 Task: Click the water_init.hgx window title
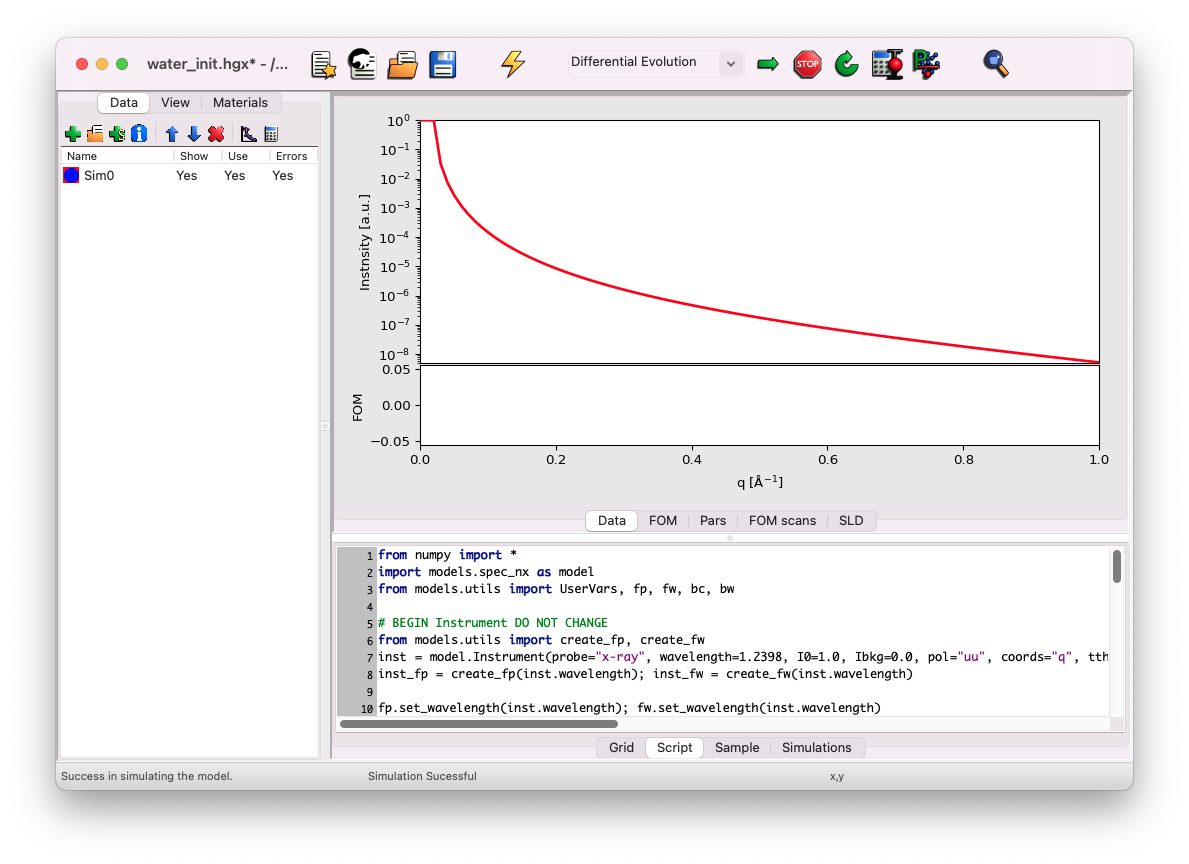(217, 64)
